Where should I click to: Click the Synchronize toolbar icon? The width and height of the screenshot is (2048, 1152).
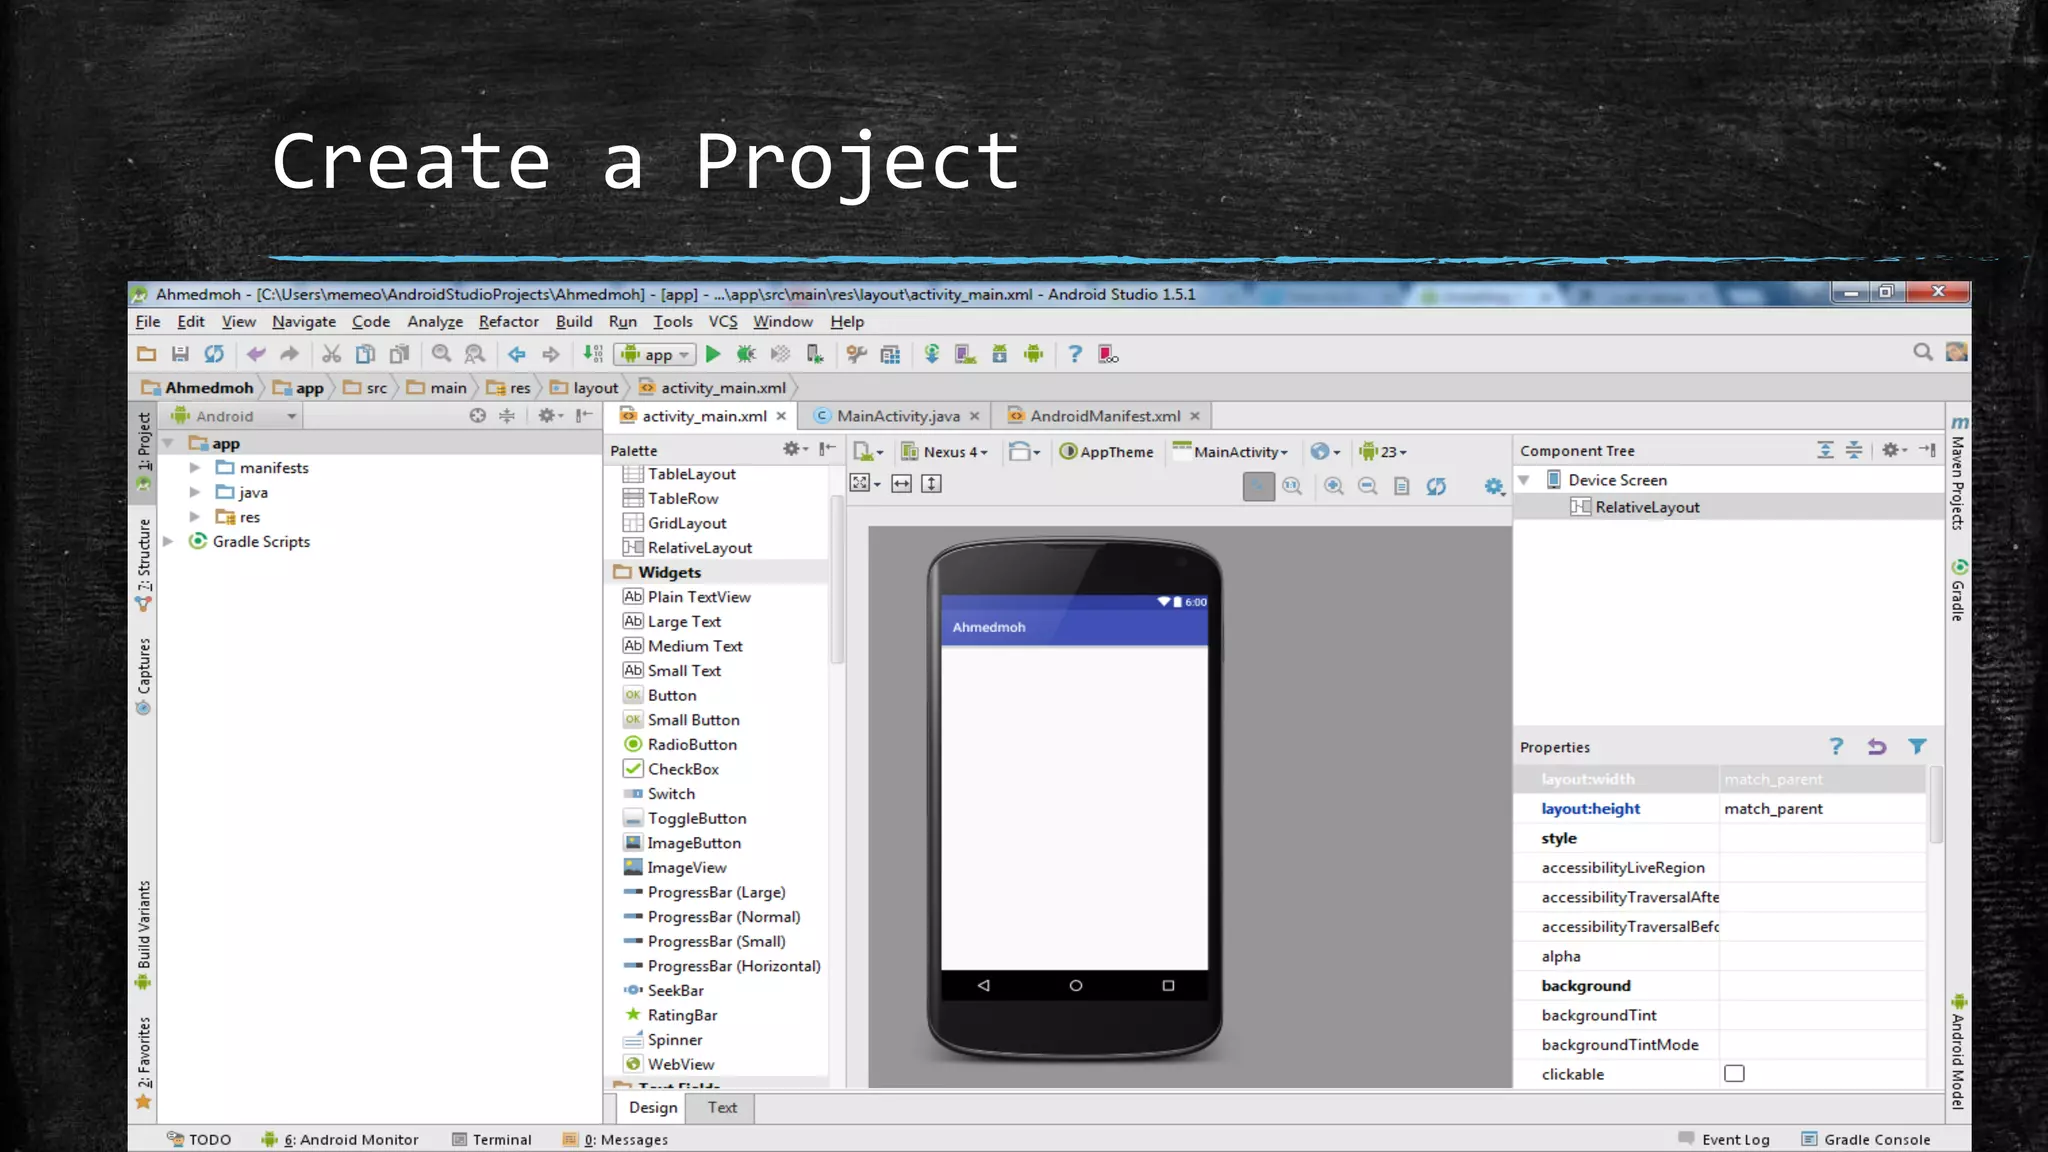(x=214, y=354)
